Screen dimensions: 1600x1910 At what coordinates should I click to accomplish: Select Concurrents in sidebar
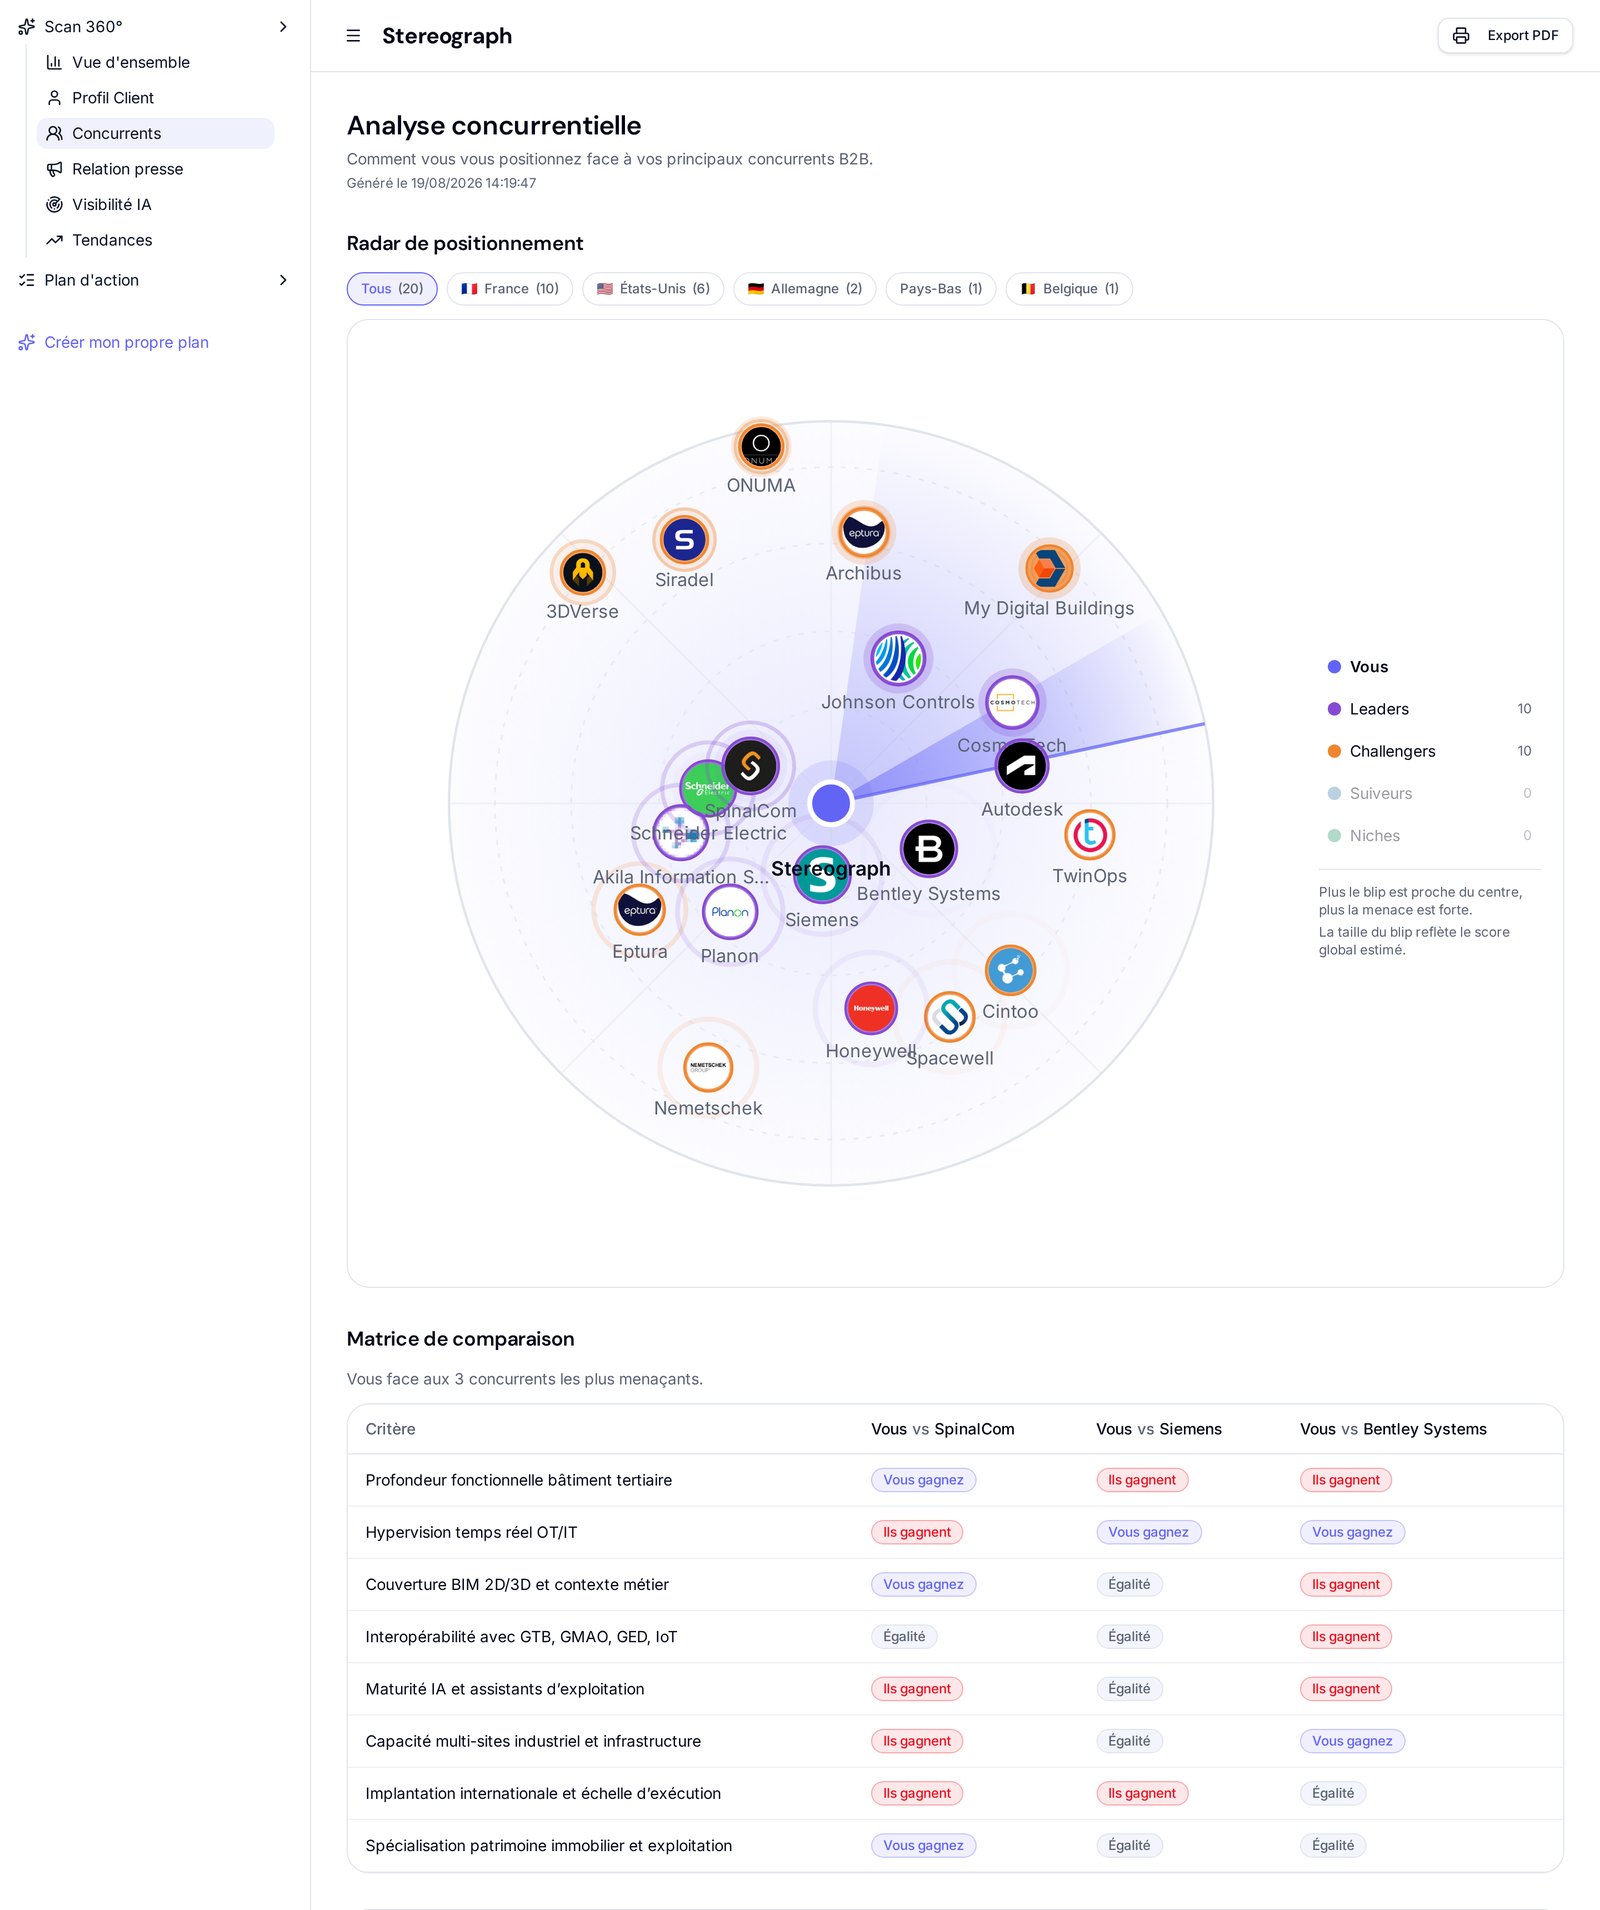point(155,133)
